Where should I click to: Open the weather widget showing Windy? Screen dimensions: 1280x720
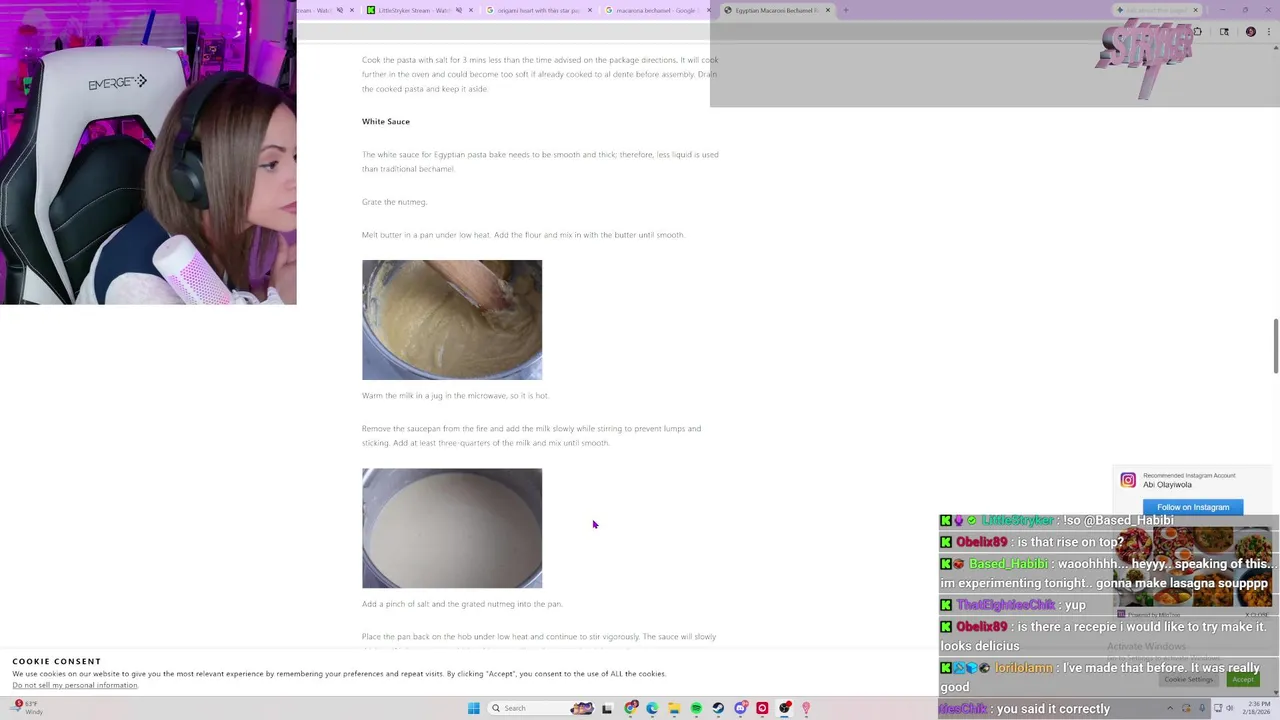coord(27,708)
